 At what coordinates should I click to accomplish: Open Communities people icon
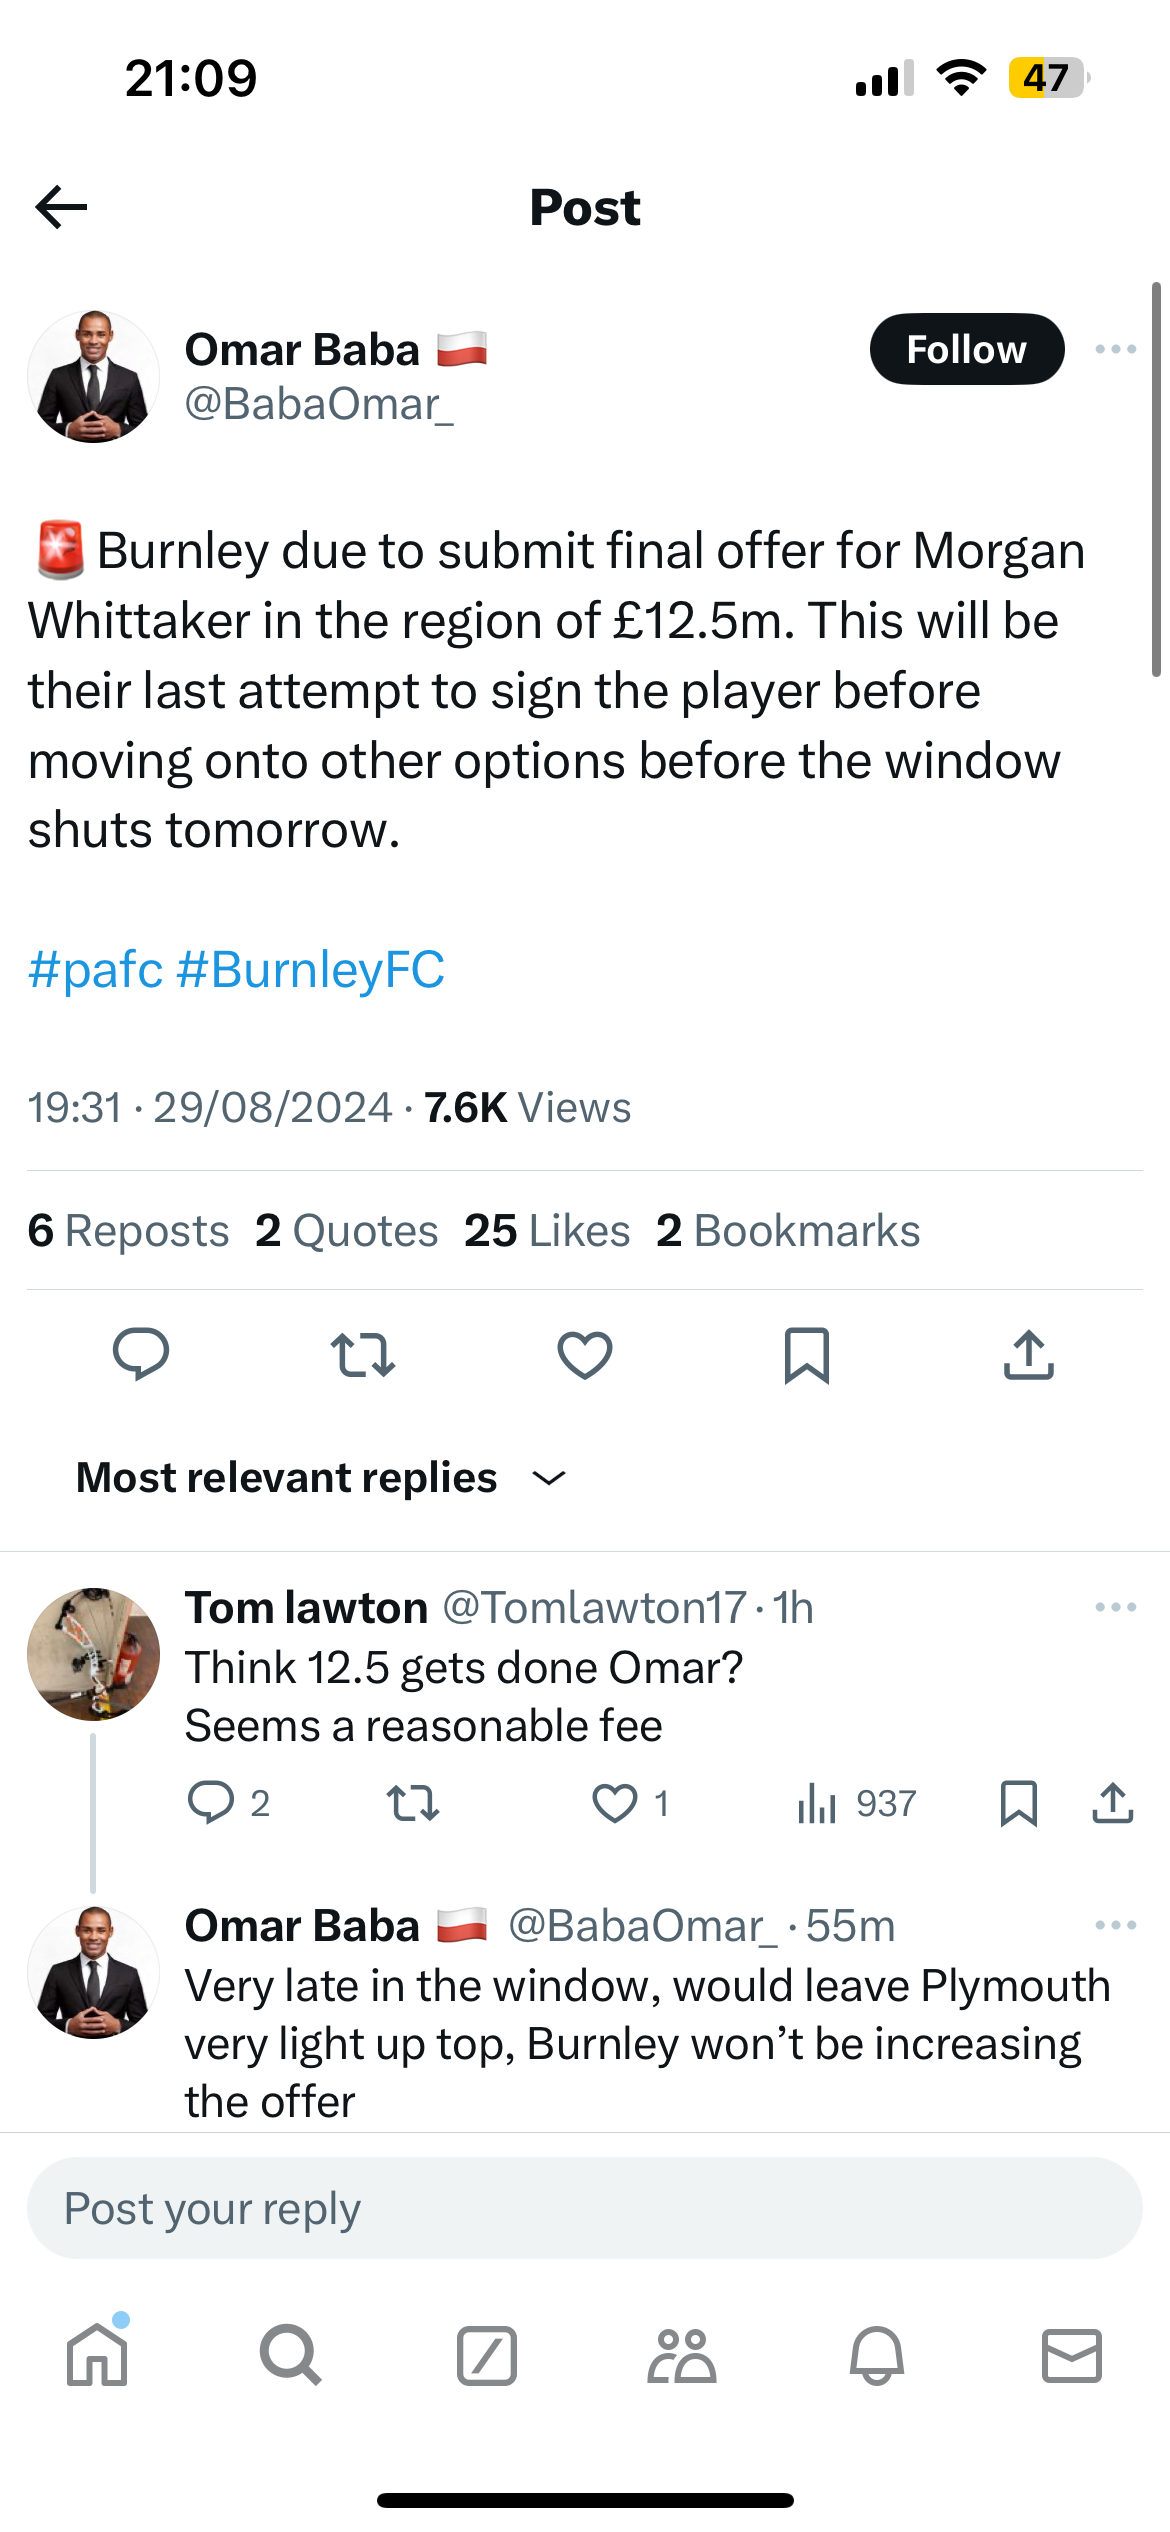pyautogui.click(x=681, y=2355)
